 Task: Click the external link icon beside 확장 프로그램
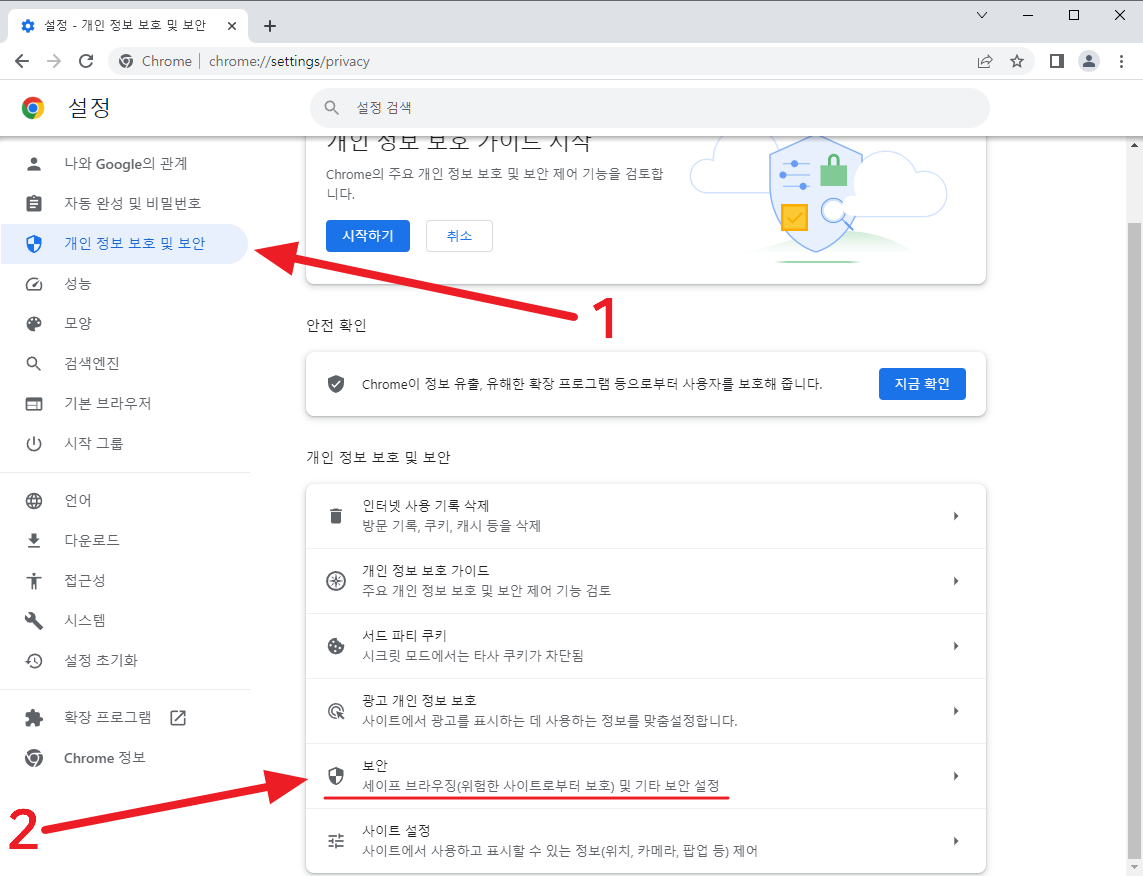178,718
